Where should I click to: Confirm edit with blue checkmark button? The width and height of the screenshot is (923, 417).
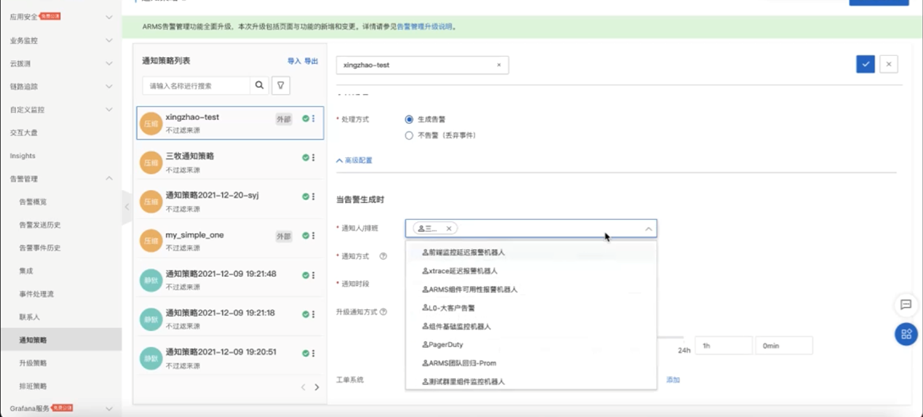click(865, 64)
